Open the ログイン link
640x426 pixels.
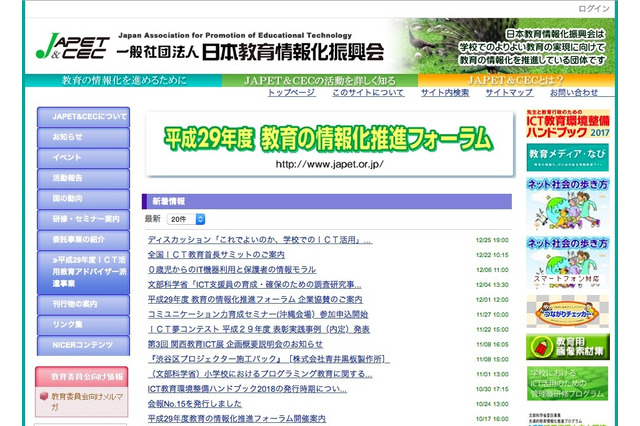(x=593, y=9)
